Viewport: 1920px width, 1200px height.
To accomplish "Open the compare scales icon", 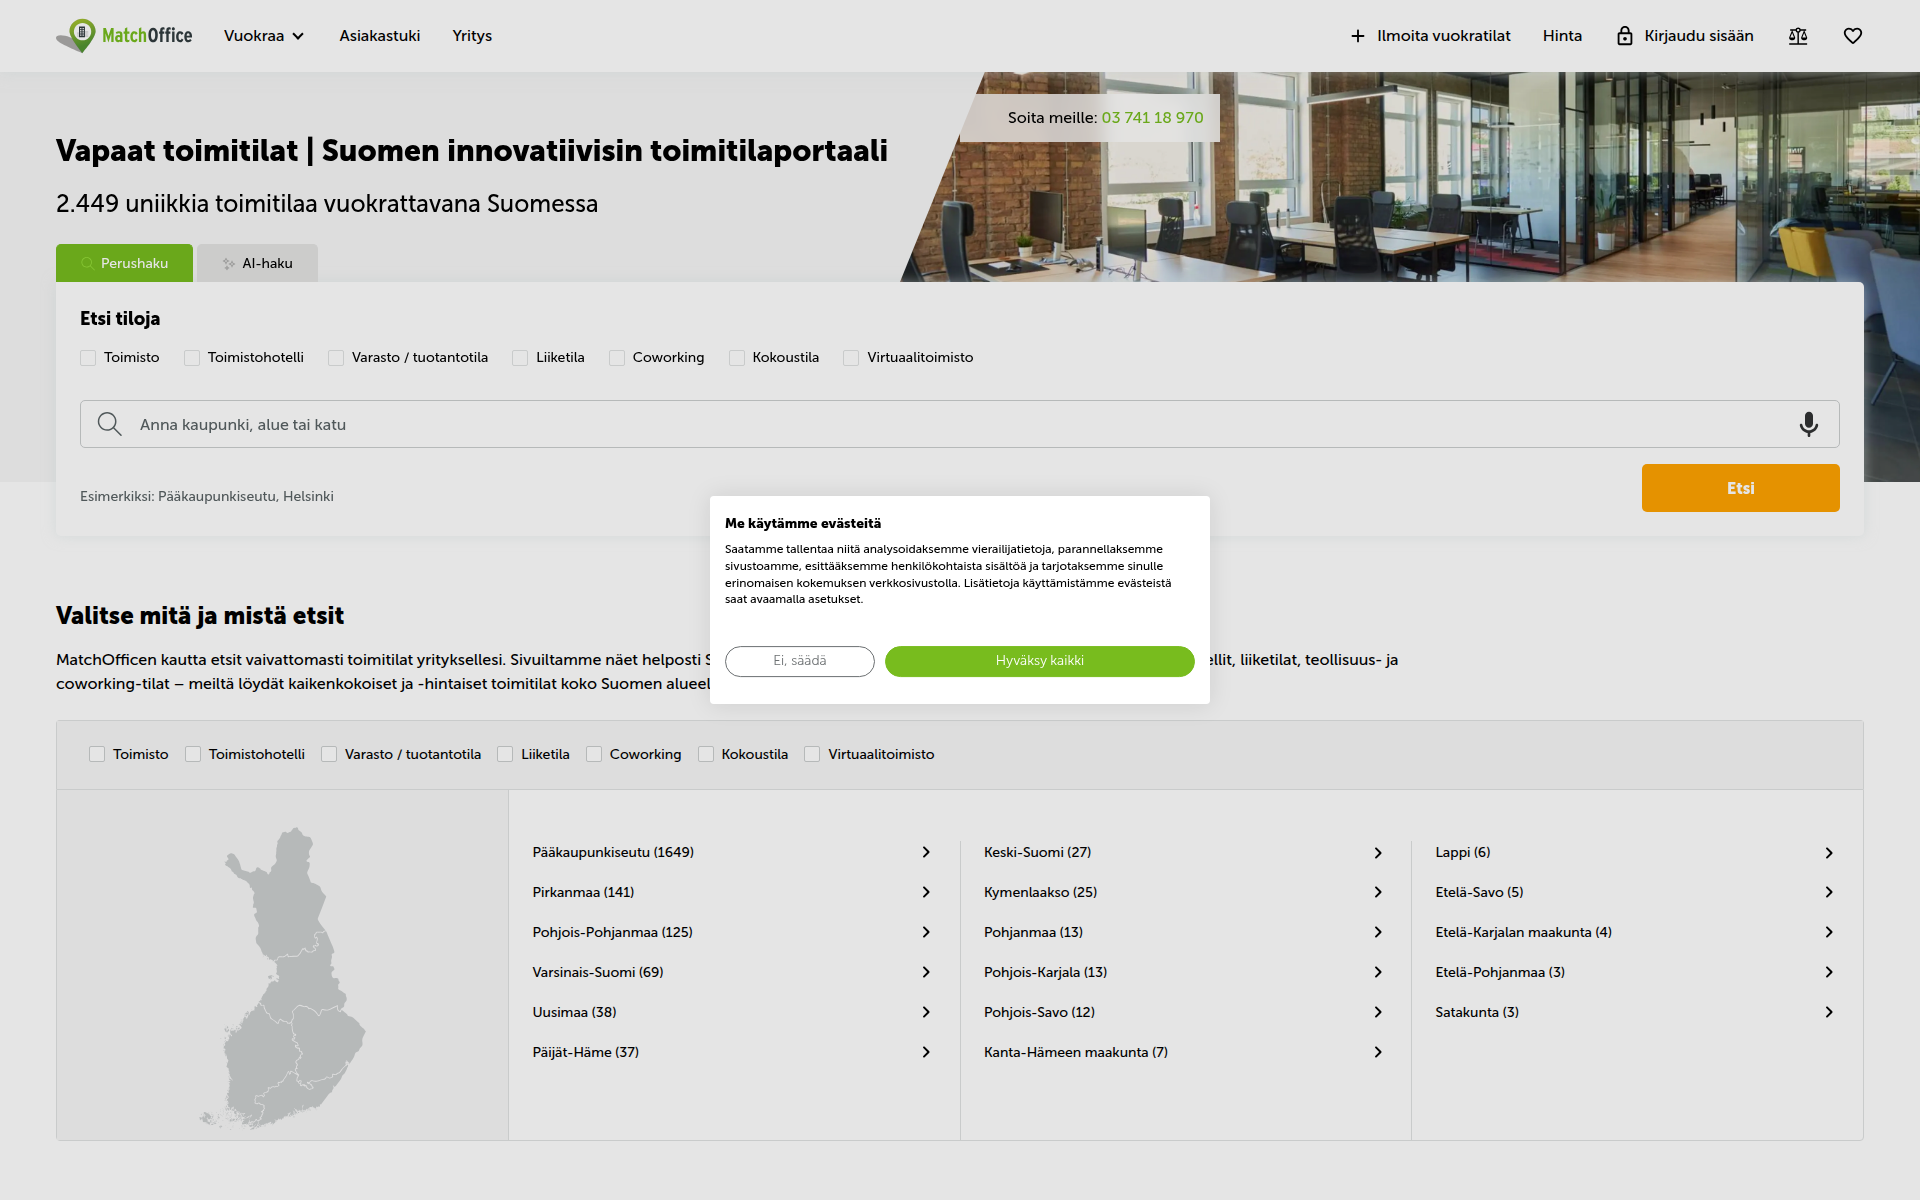I will point(1798,36).
